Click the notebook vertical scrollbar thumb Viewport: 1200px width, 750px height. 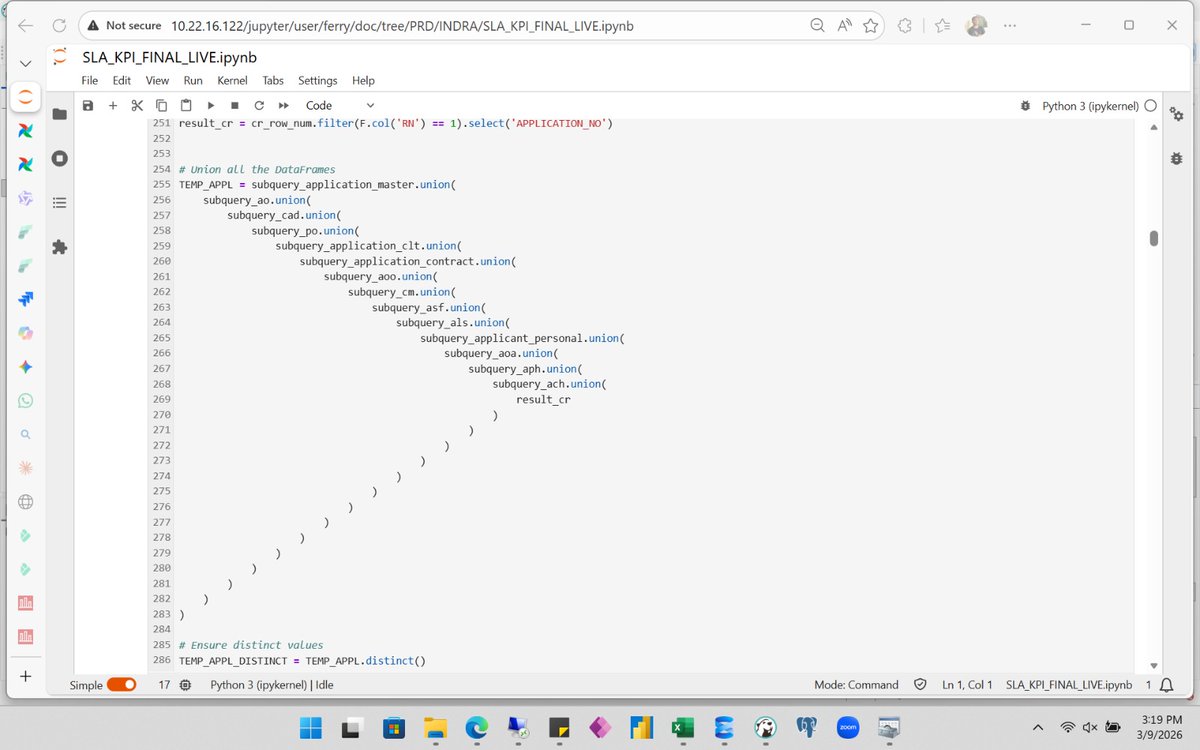click(1153, 238)
